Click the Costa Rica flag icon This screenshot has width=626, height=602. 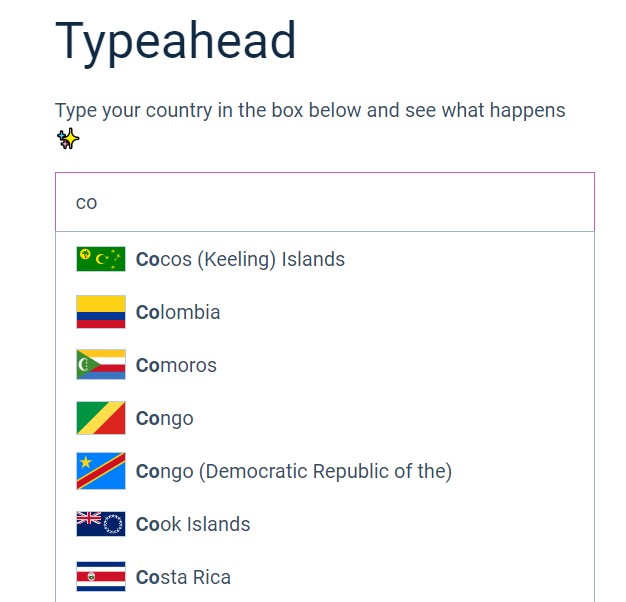(101, 577)
